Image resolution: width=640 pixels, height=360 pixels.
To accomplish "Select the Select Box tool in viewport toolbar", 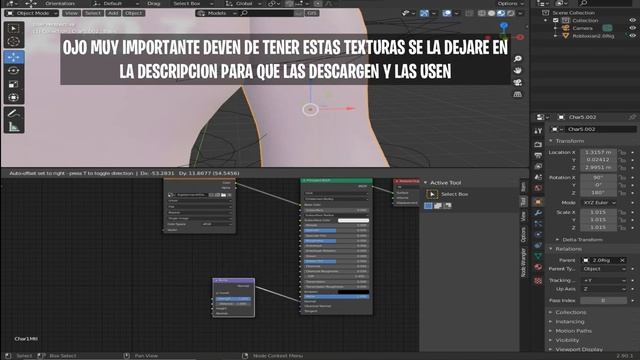I will (x=13, y=29).
